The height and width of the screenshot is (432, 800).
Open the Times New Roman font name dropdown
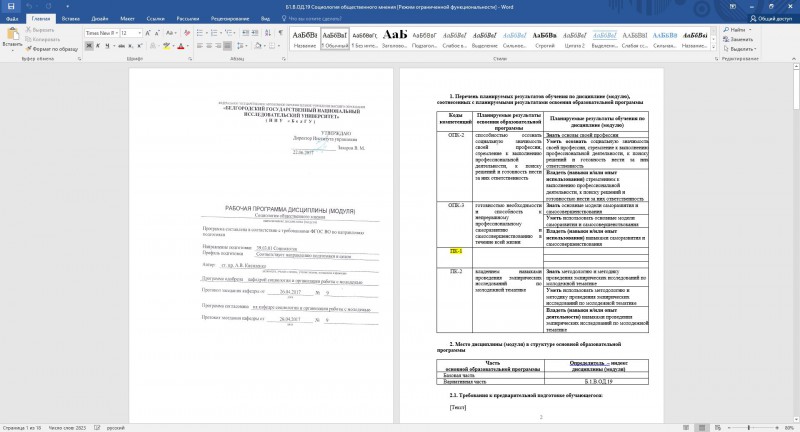point(117,33)
